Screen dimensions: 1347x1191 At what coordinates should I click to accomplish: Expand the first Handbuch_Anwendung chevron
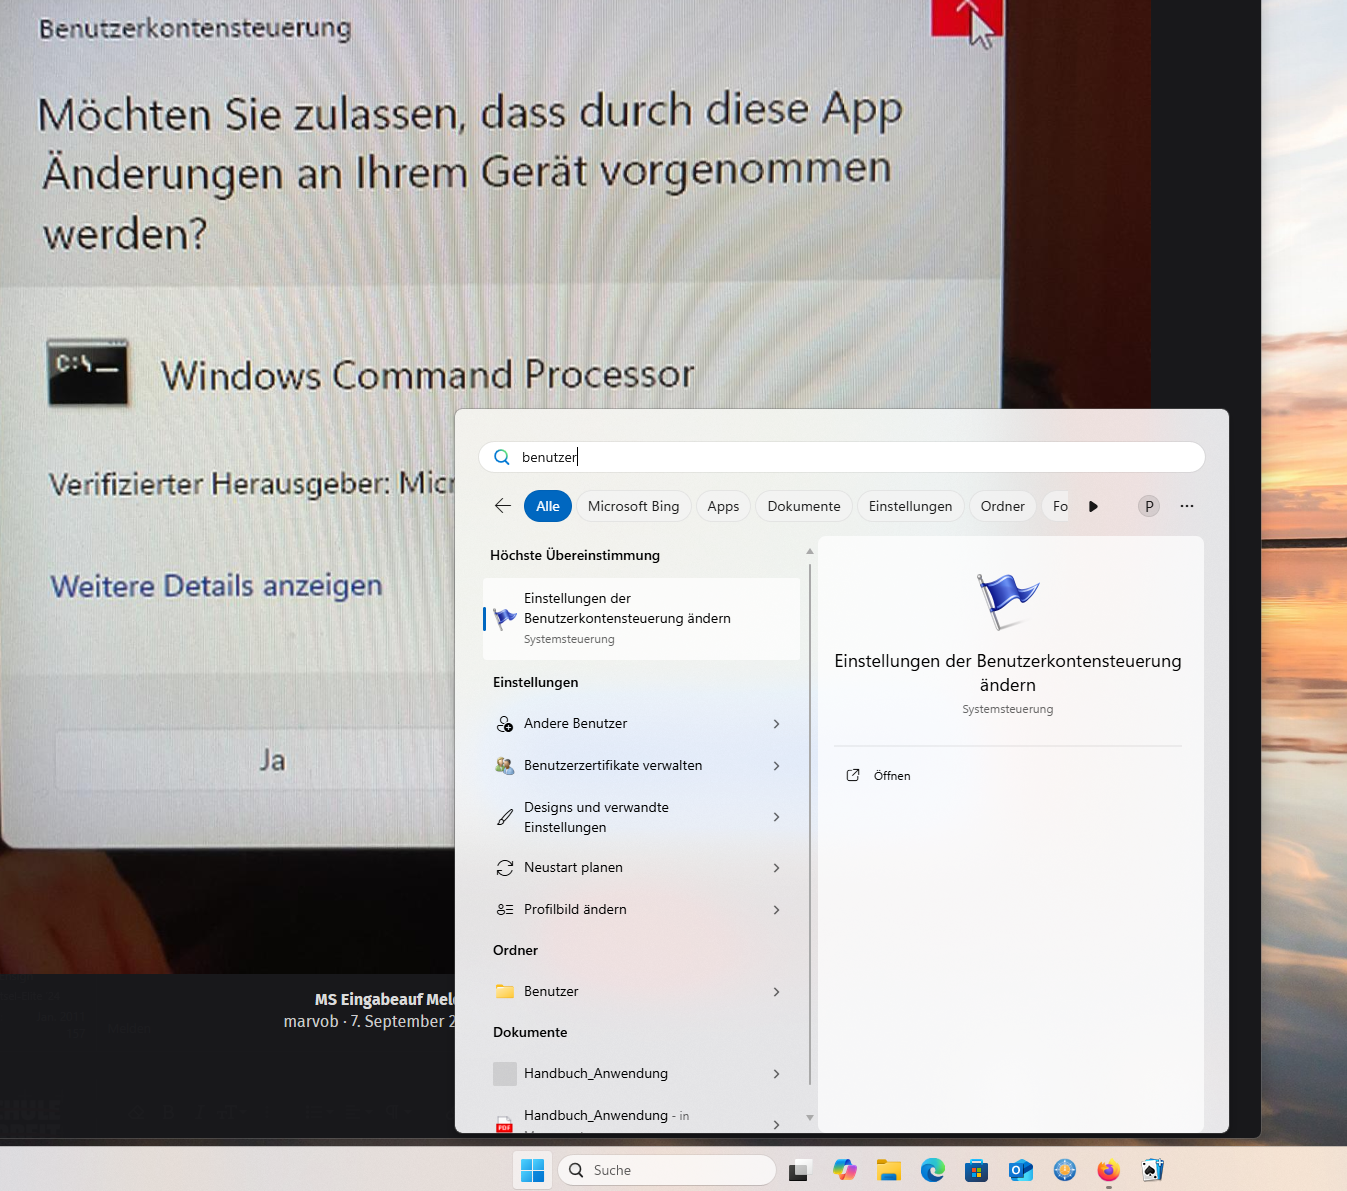[776, 1073]
